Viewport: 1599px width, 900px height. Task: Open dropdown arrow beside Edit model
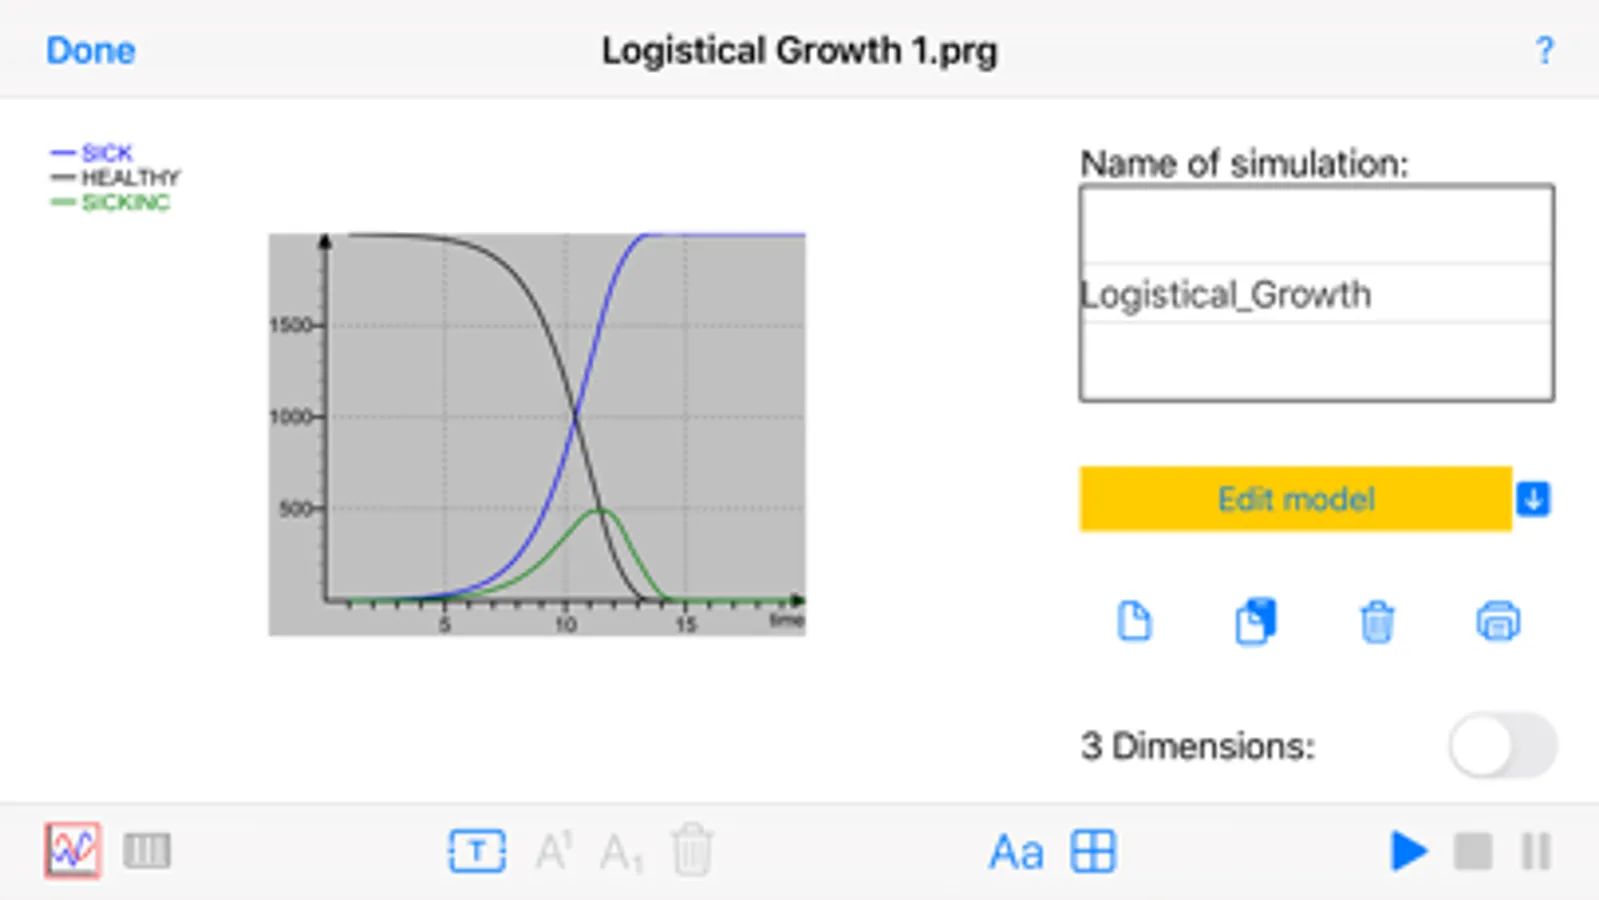(x=1533, y=498)
